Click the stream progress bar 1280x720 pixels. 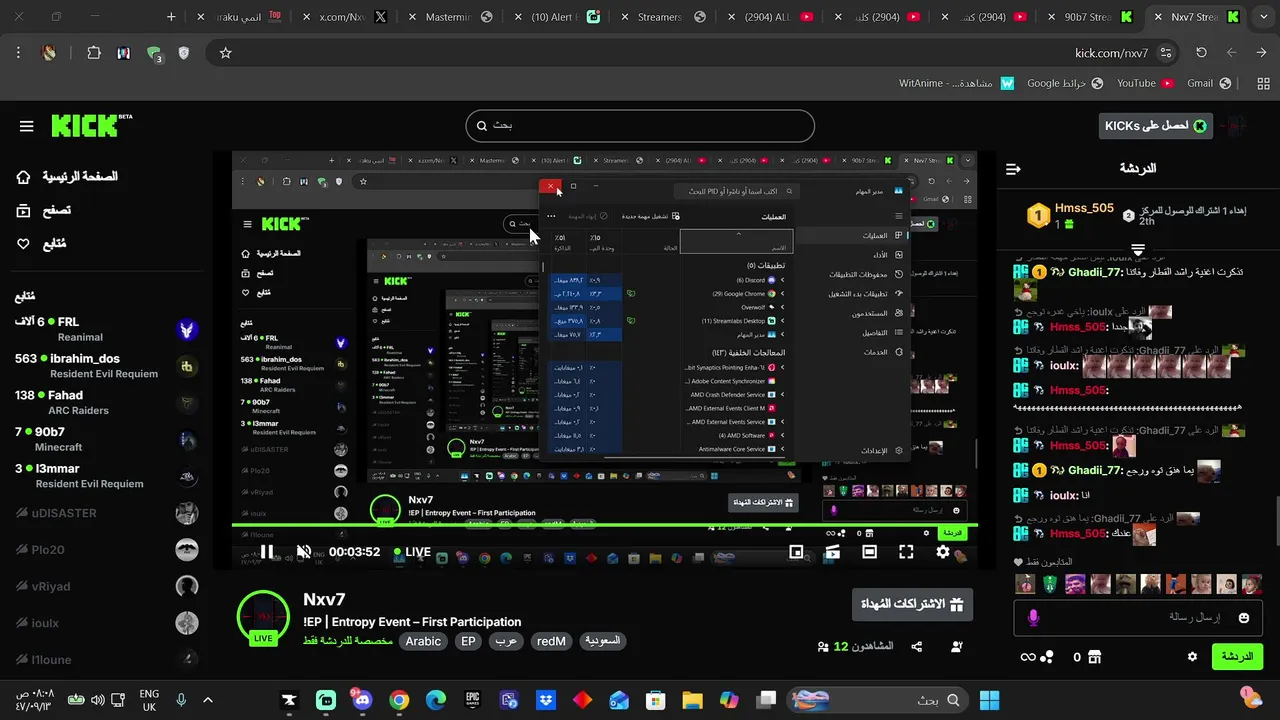pyautogui.click(x=604, y=525)
